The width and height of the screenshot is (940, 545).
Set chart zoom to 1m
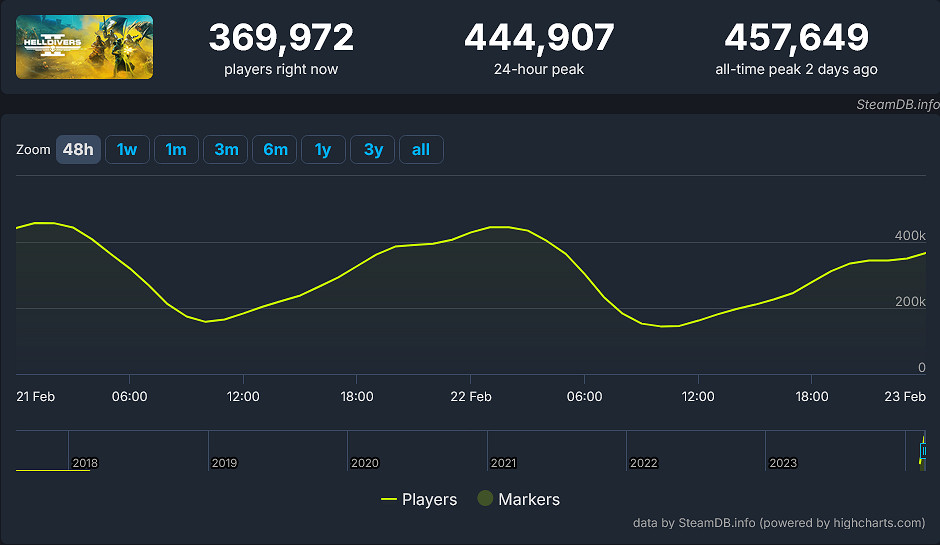point(176,149)
